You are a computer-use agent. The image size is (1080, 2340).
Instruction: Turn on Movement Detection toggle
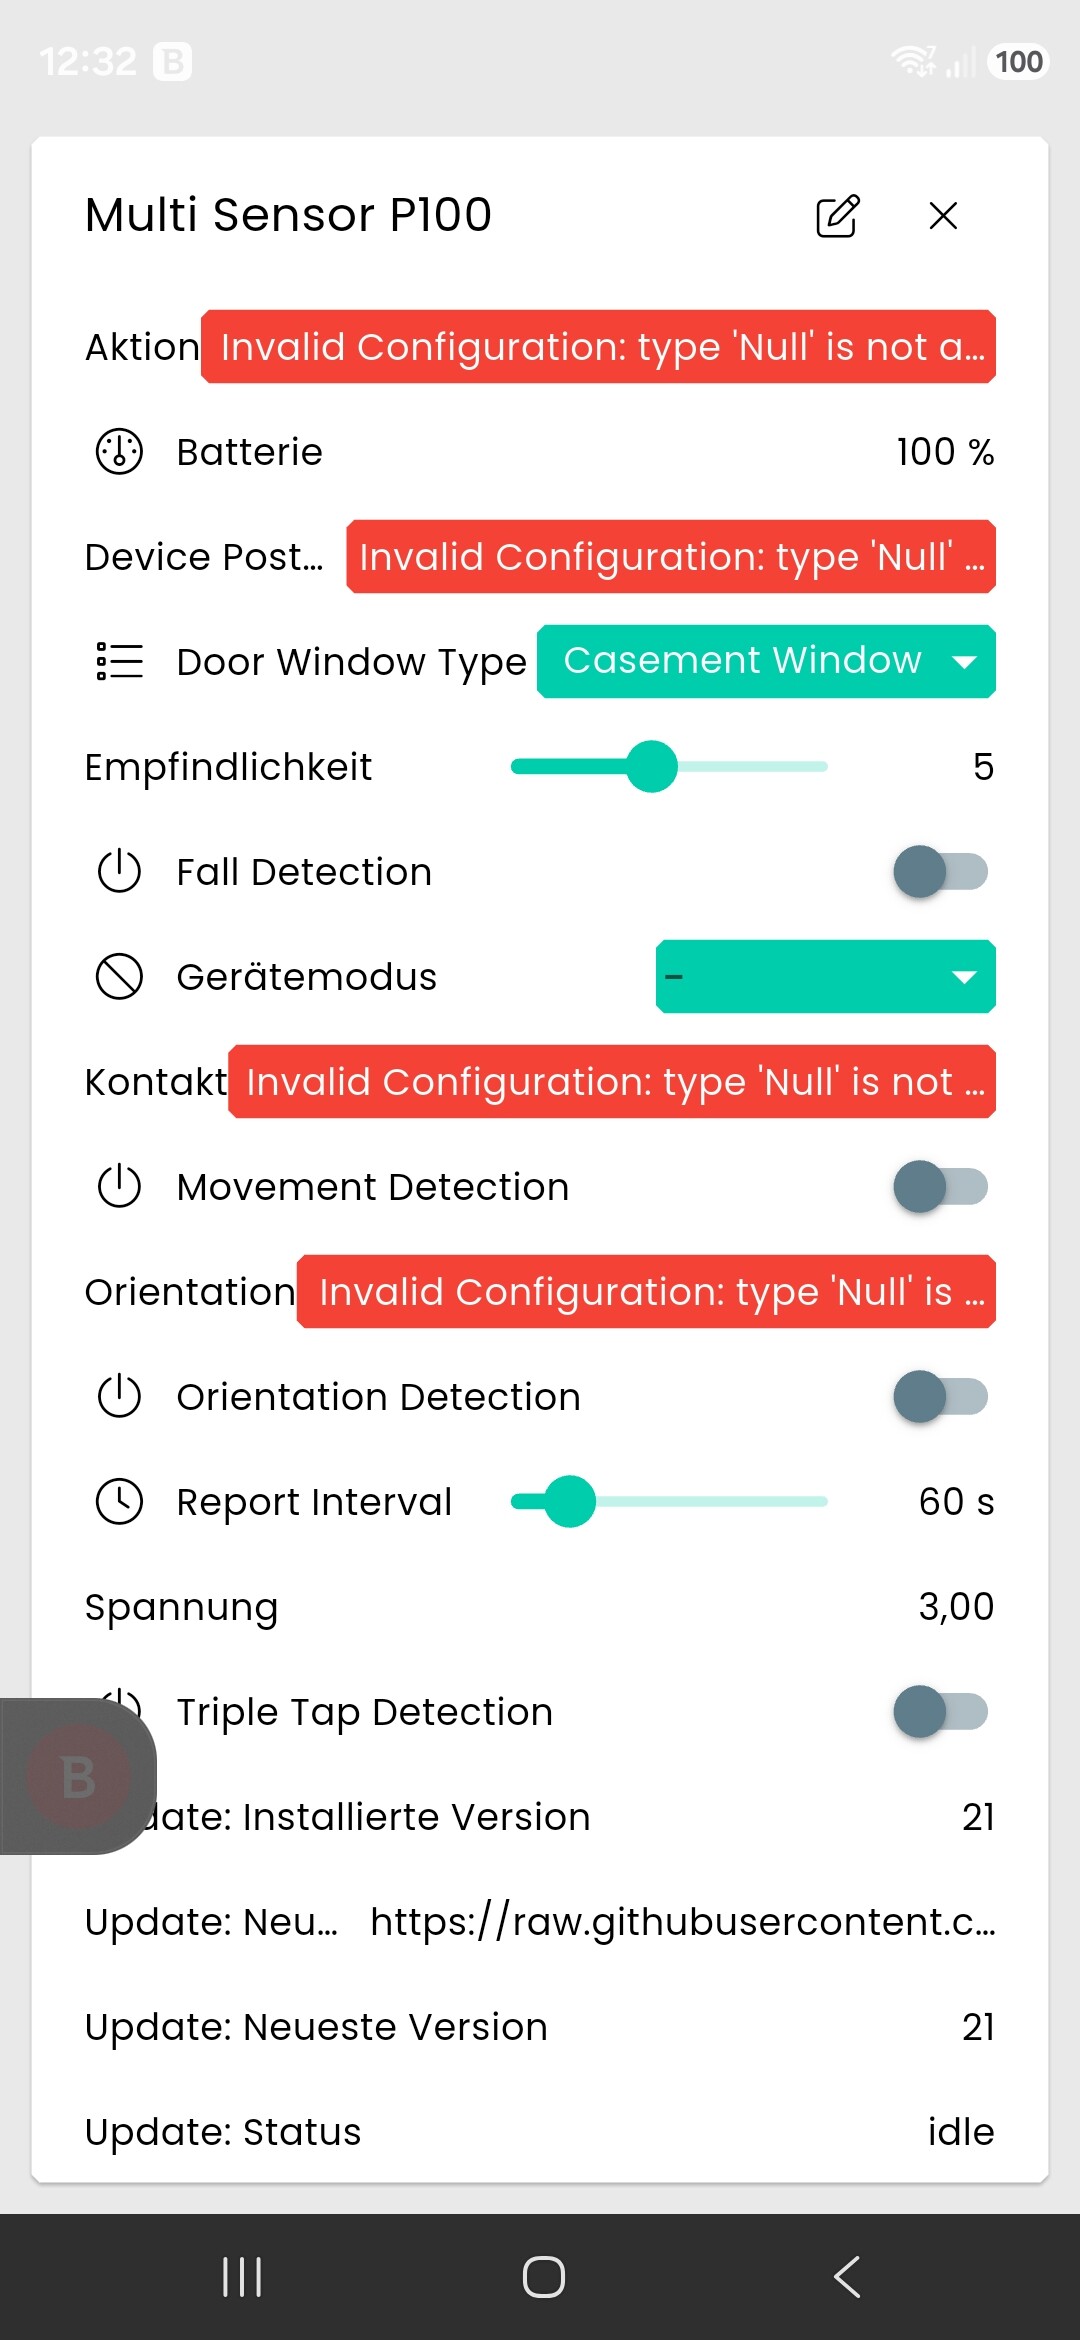940,1186
